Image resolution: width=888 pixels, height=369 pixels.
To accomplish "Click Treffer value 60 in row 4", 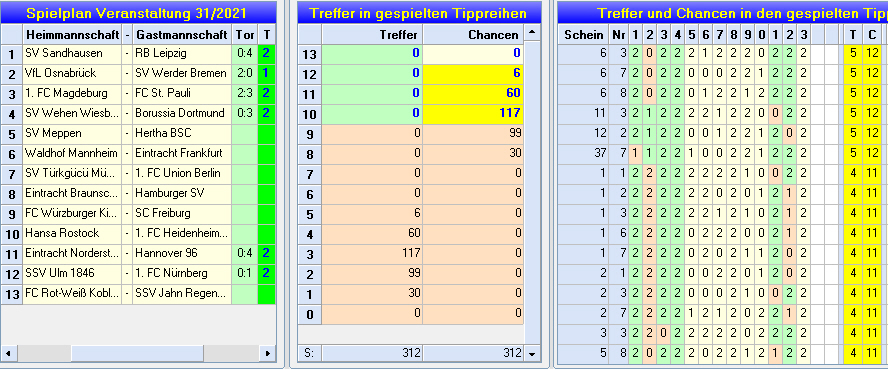I will pyautogui.click(x=372, y=234).
